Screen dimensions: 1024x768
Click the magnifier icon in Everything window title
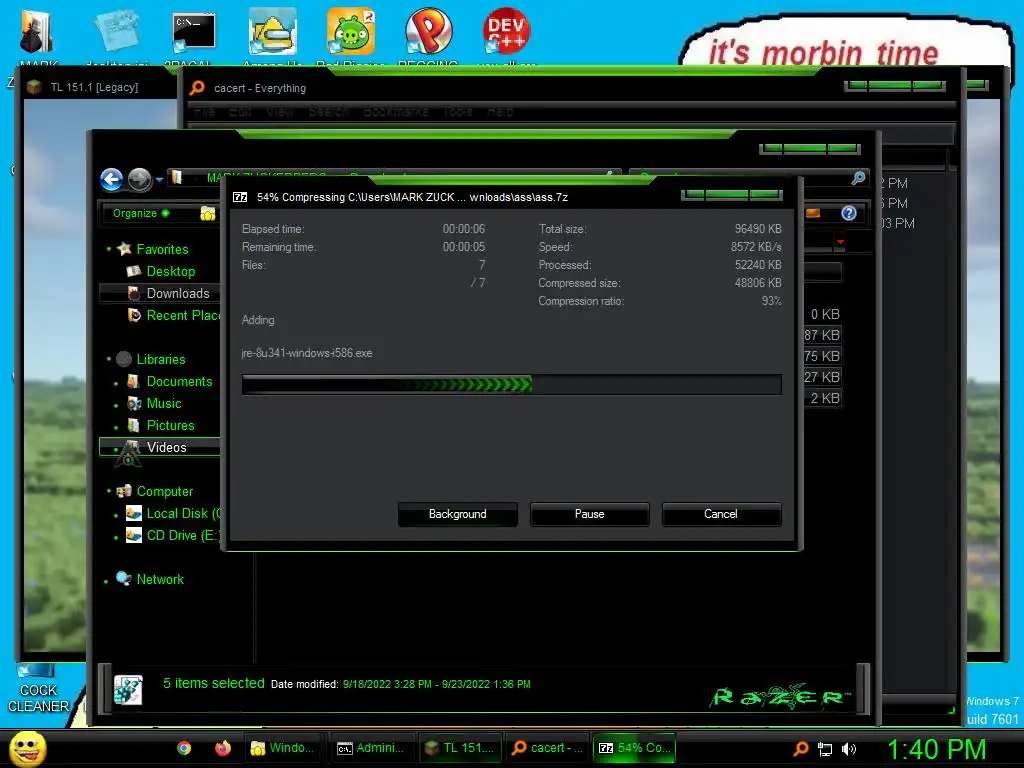(x=197, y=88)
